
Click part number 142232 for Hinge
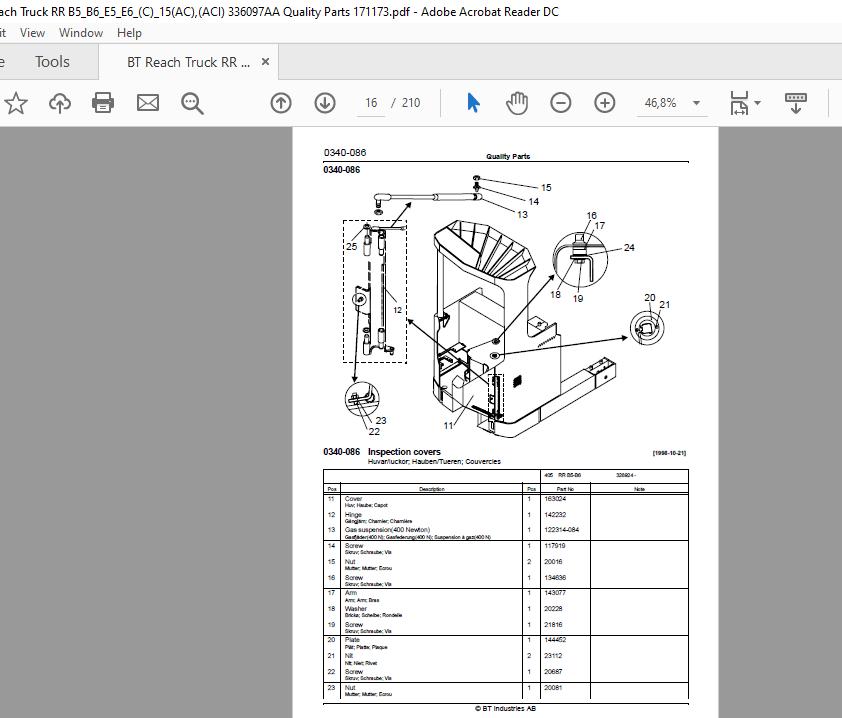click(555, 514)
